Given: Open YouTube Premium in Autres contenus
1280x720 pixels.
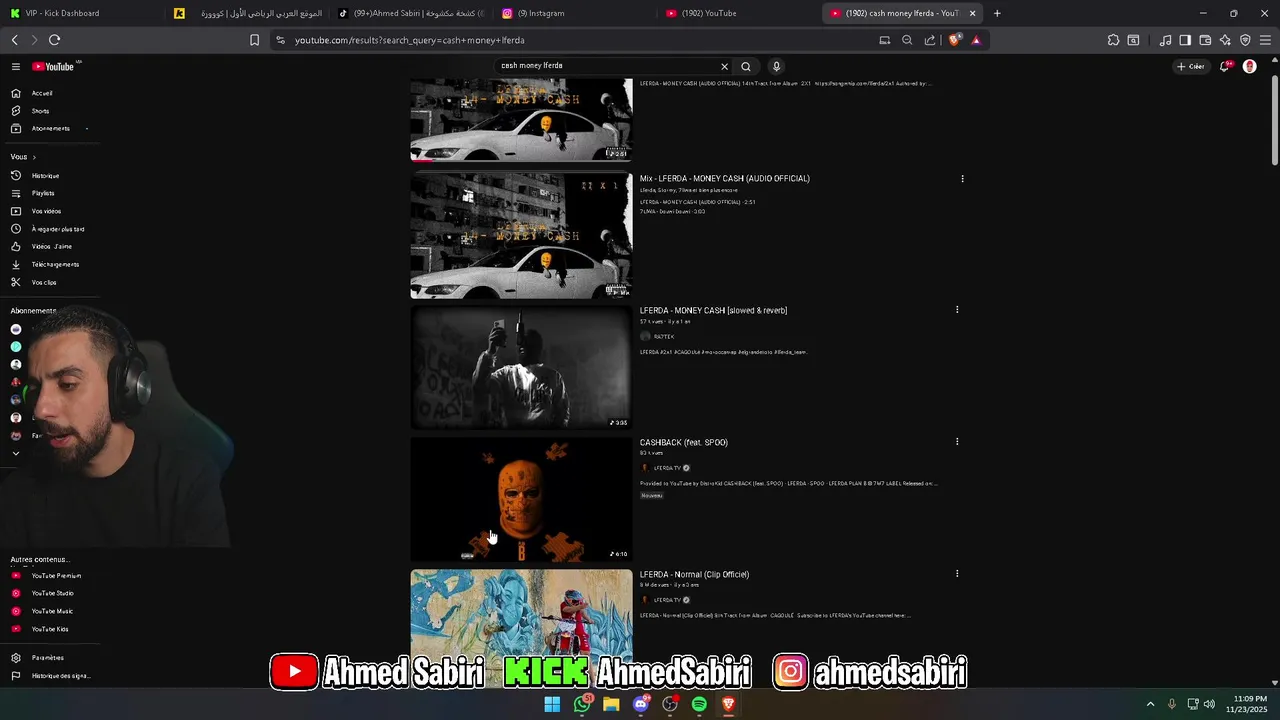Looking at the screenshot, I should (x=56, y=576).
